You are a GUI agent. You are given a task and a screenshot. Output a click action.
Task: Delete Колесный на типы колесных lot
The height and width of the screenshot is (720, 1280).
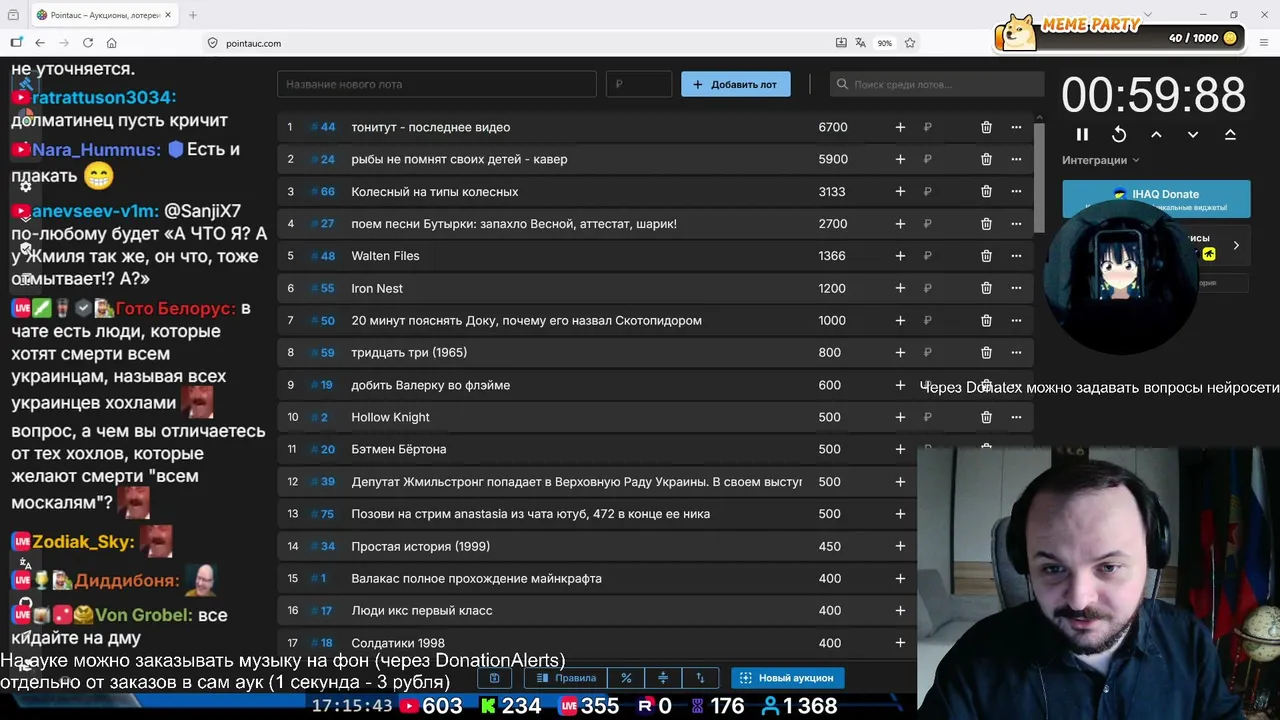point(986,191)
